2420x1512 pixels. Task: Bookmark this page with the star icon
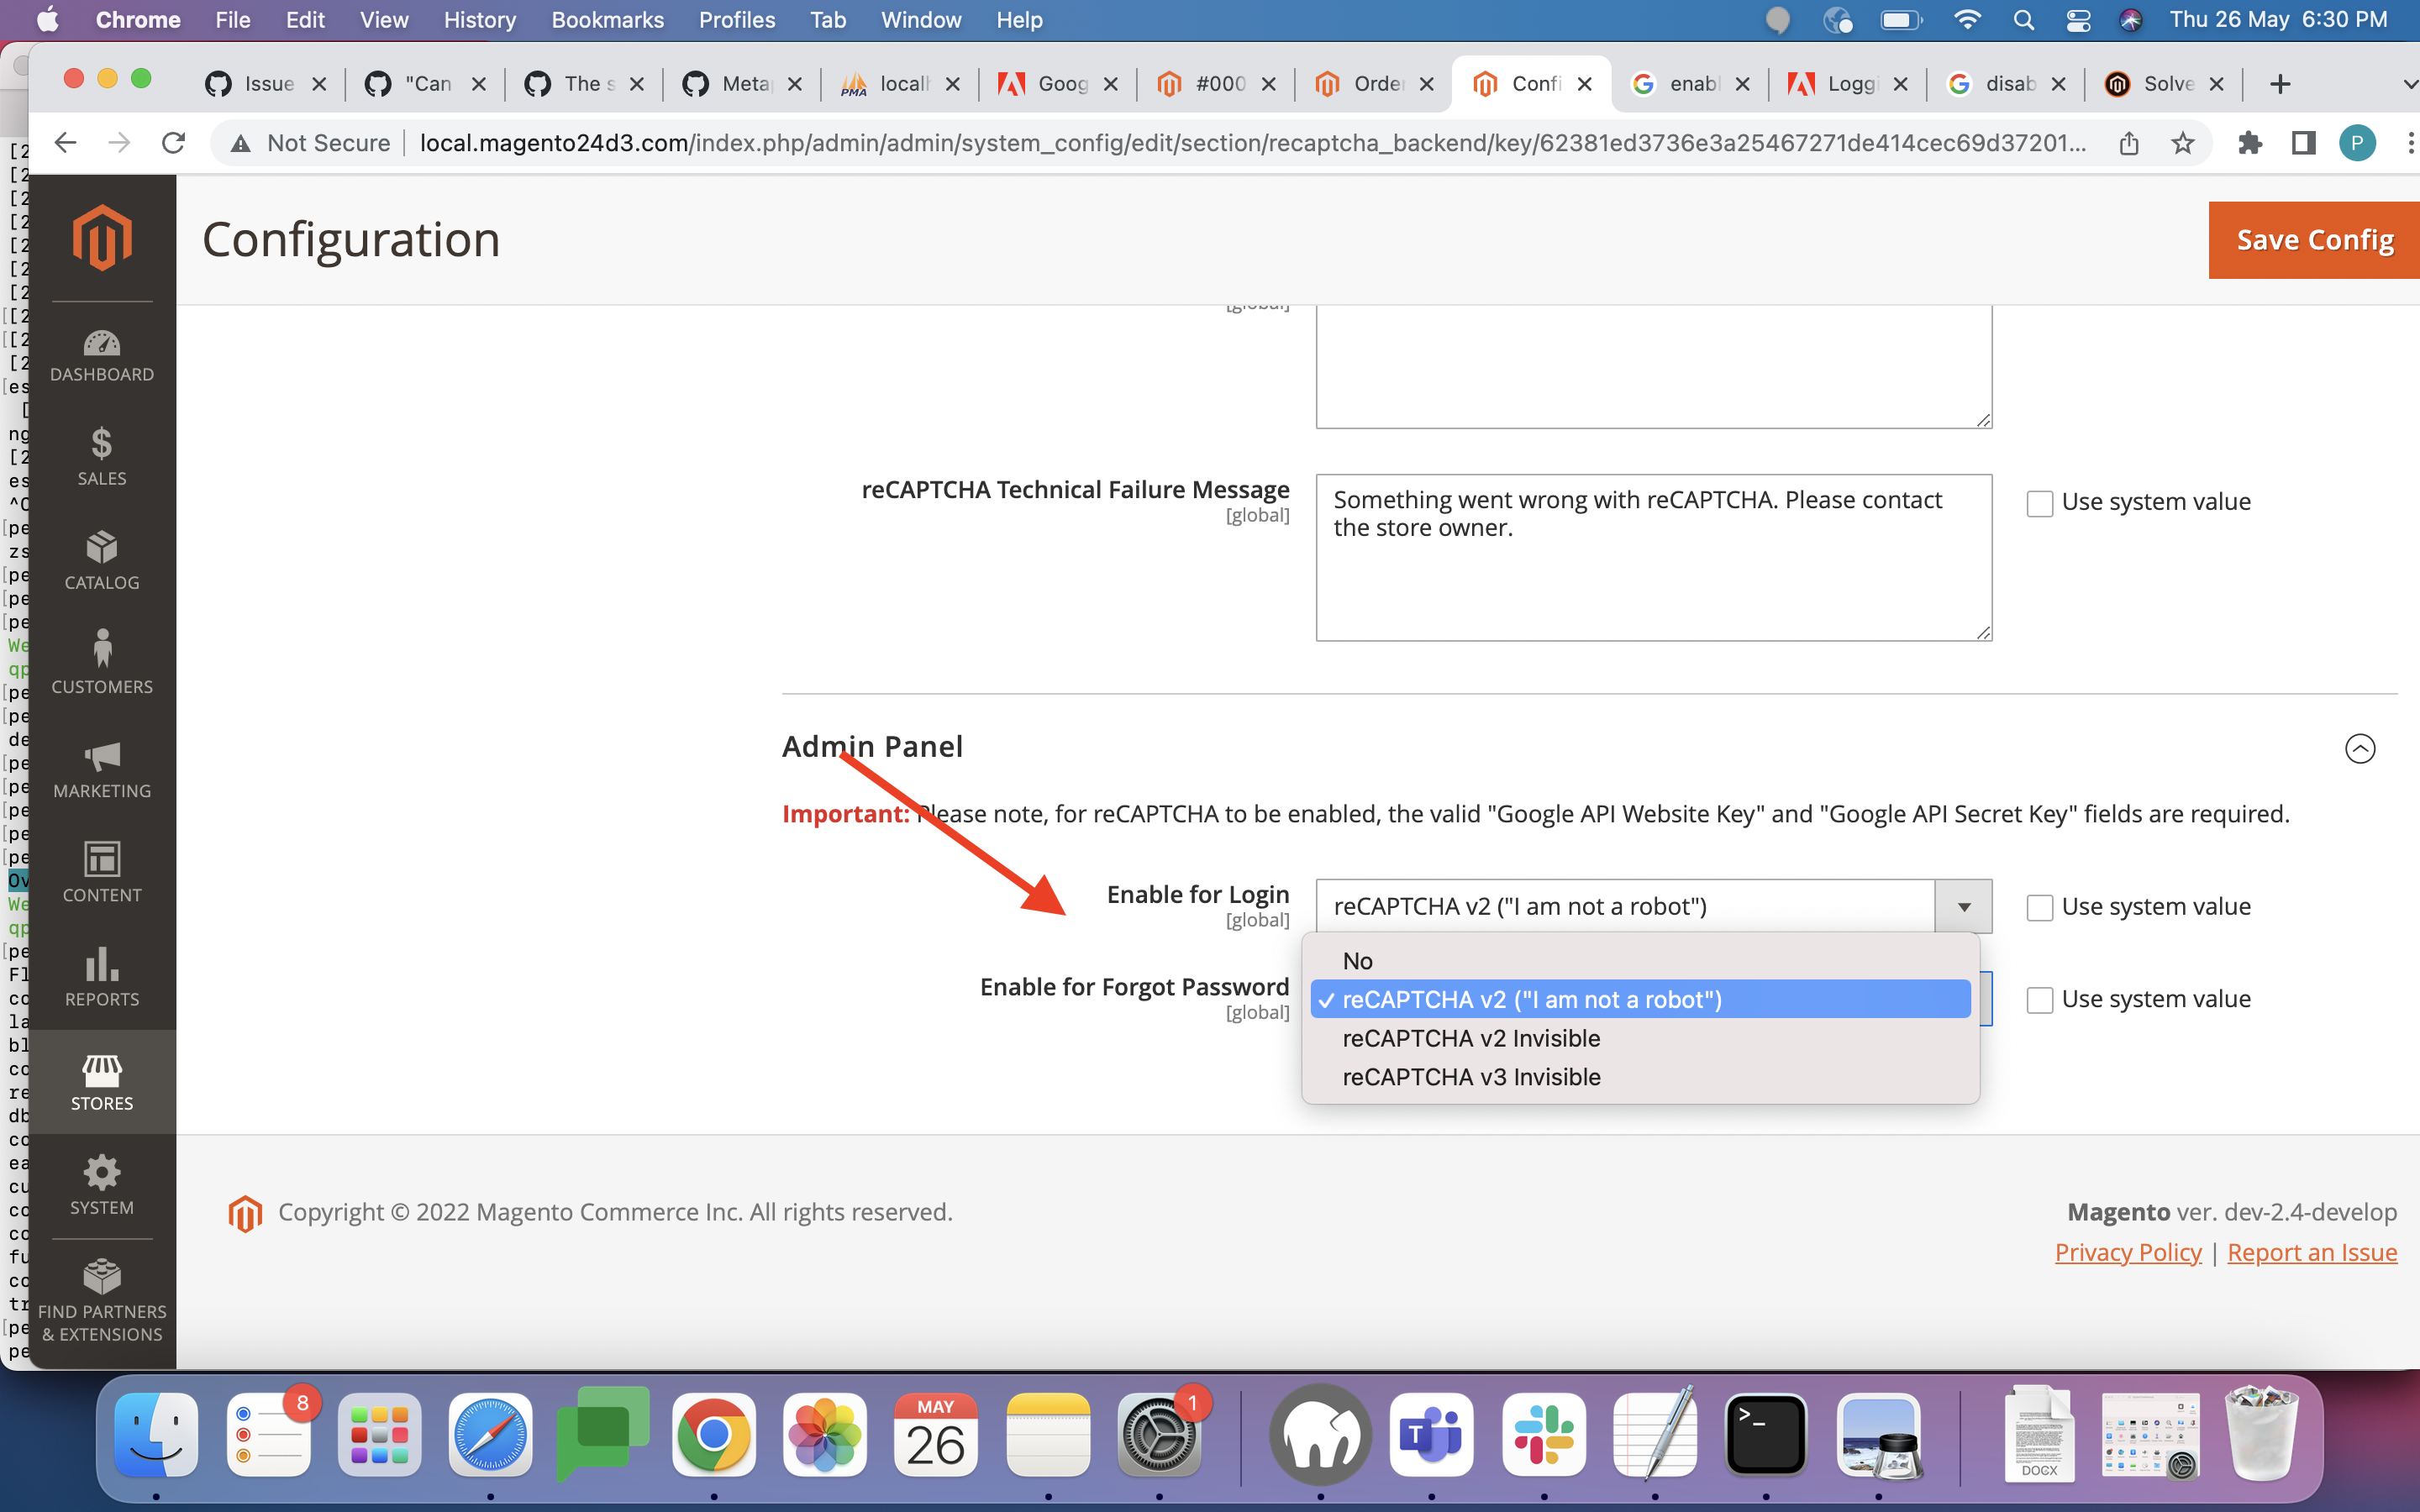click(x=2182, y=143)
